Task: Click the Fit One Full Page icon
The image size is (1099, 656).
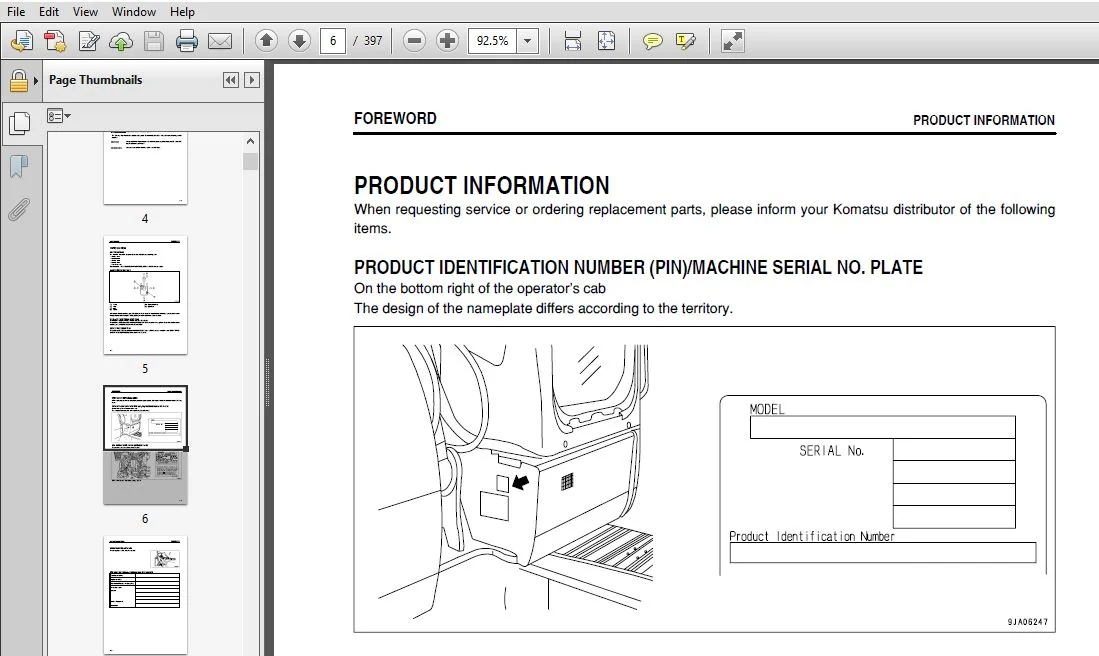Action: tap(606, 41)
